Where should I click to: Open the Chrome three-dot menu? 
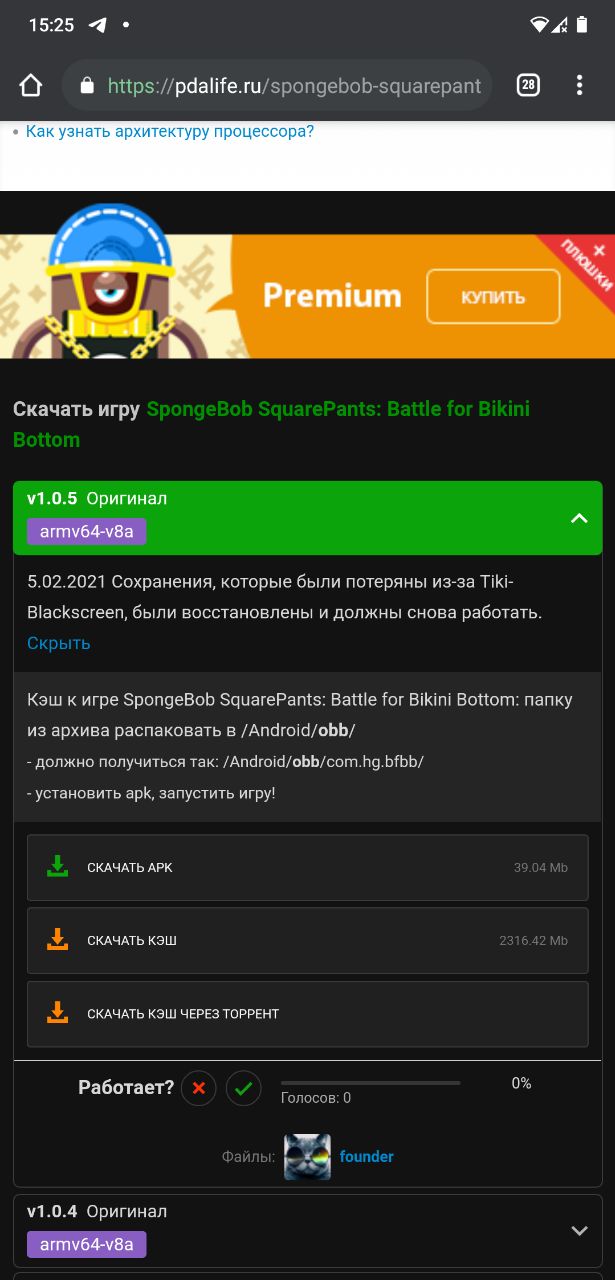[580, 86]
